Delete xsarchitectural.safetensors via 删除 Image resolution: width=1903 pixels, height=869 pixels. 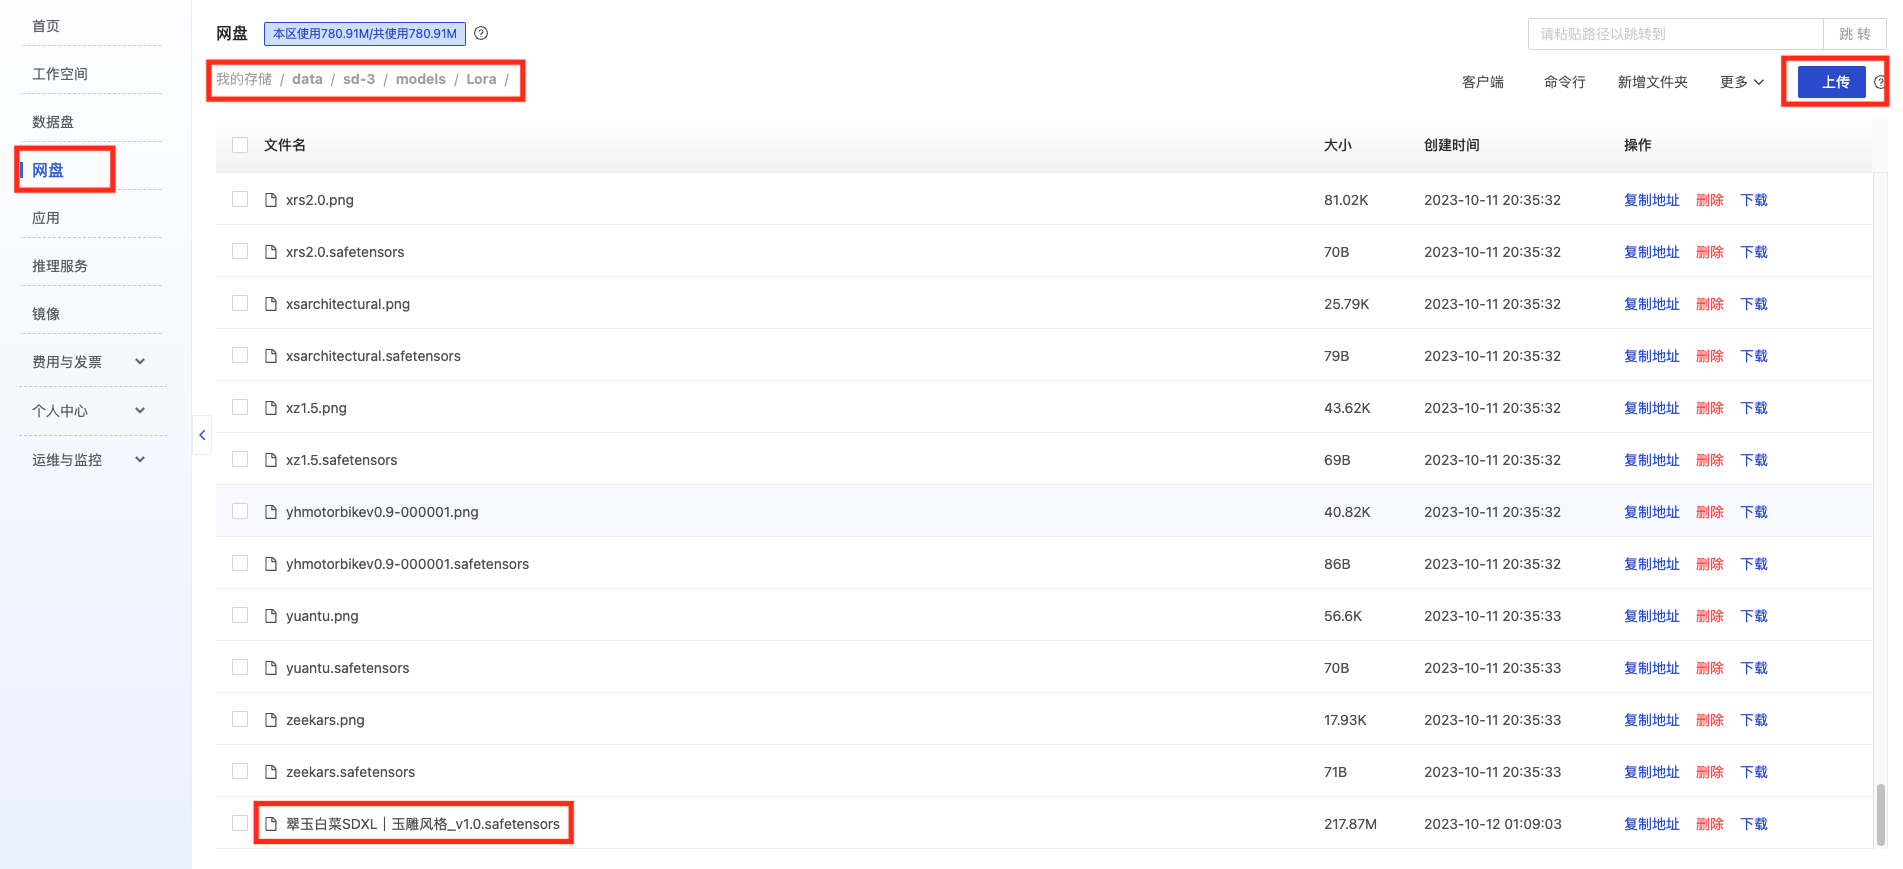(x=1710, y=356)
